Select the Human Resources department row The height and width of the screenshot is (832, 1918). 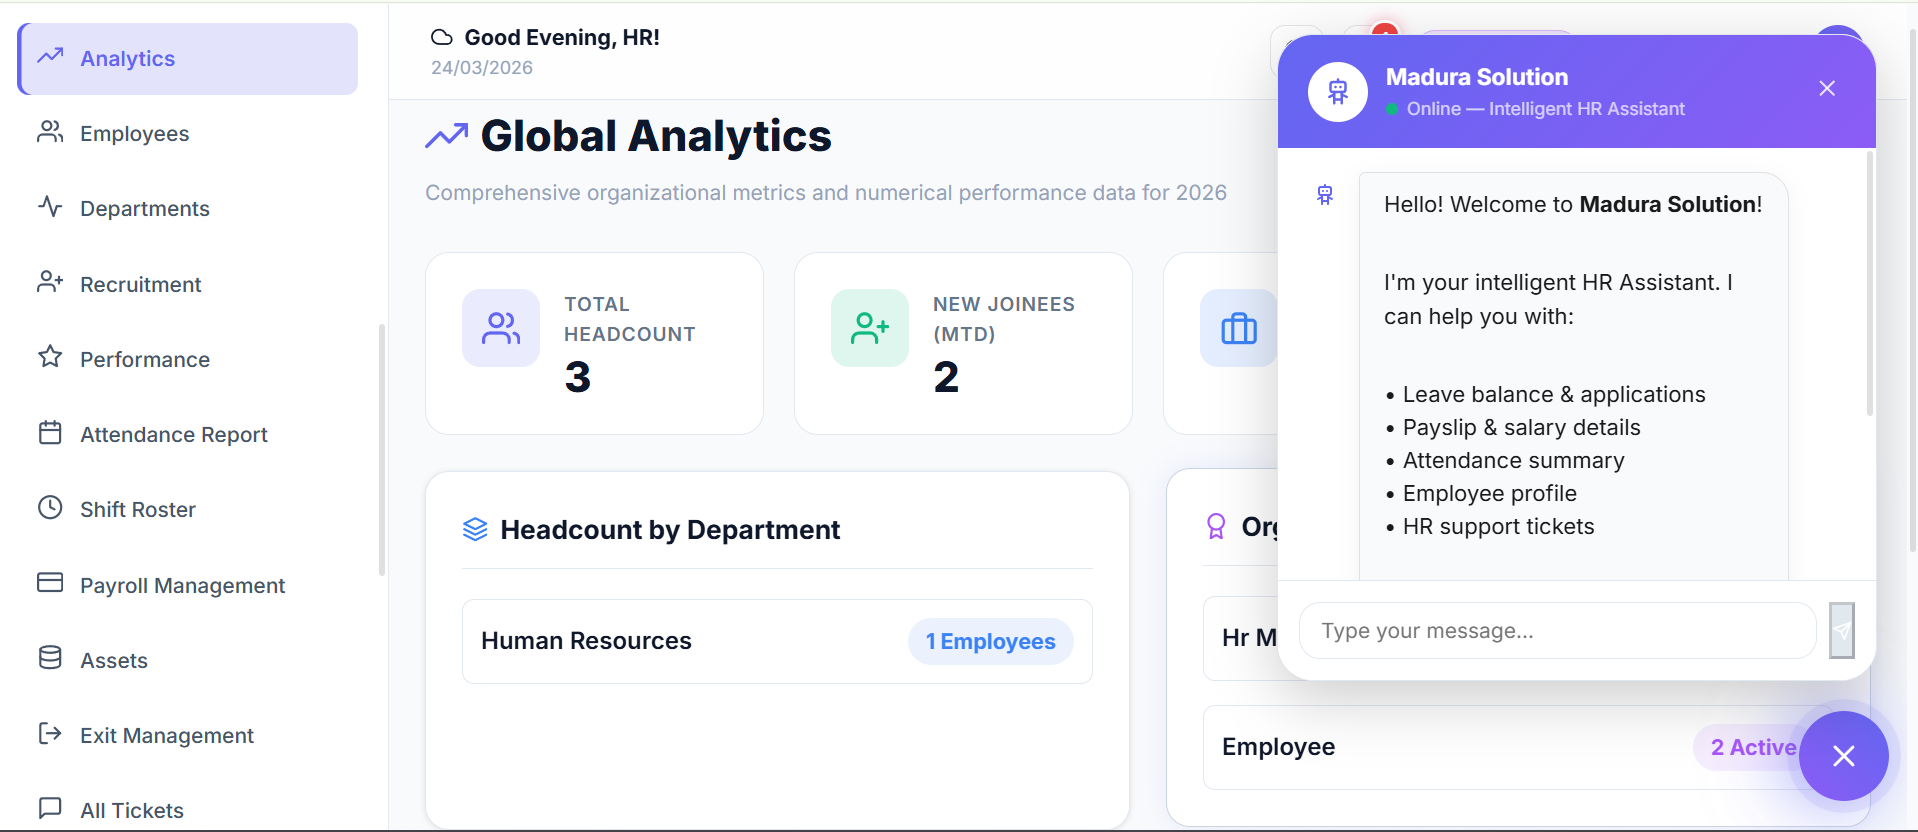[x=777, y=642]
